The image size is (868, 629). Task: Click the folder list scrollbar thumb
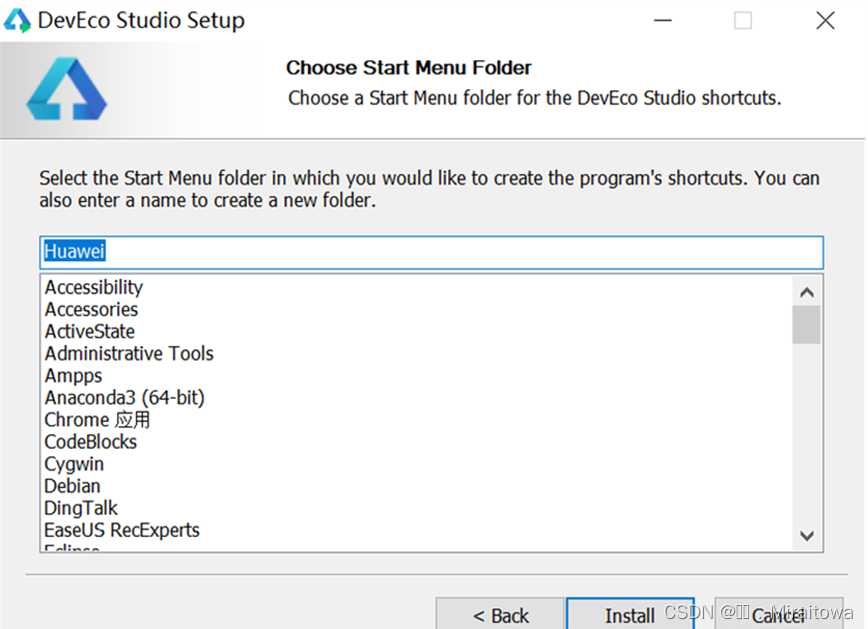[x=807, y=325]
